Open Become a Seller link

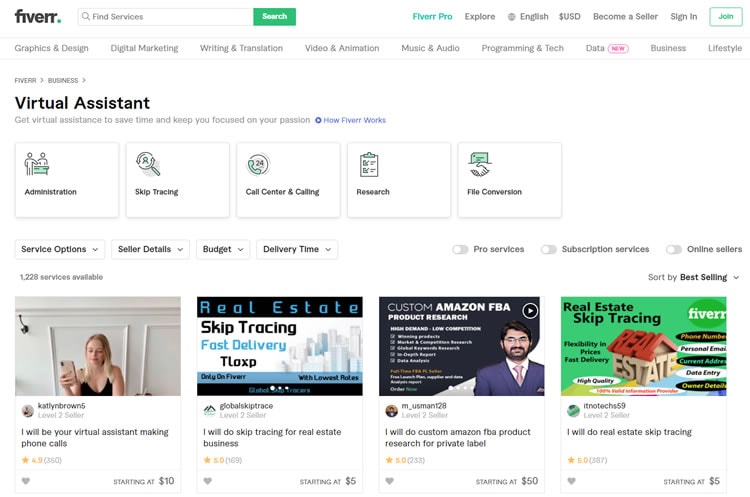coord(625,16)
